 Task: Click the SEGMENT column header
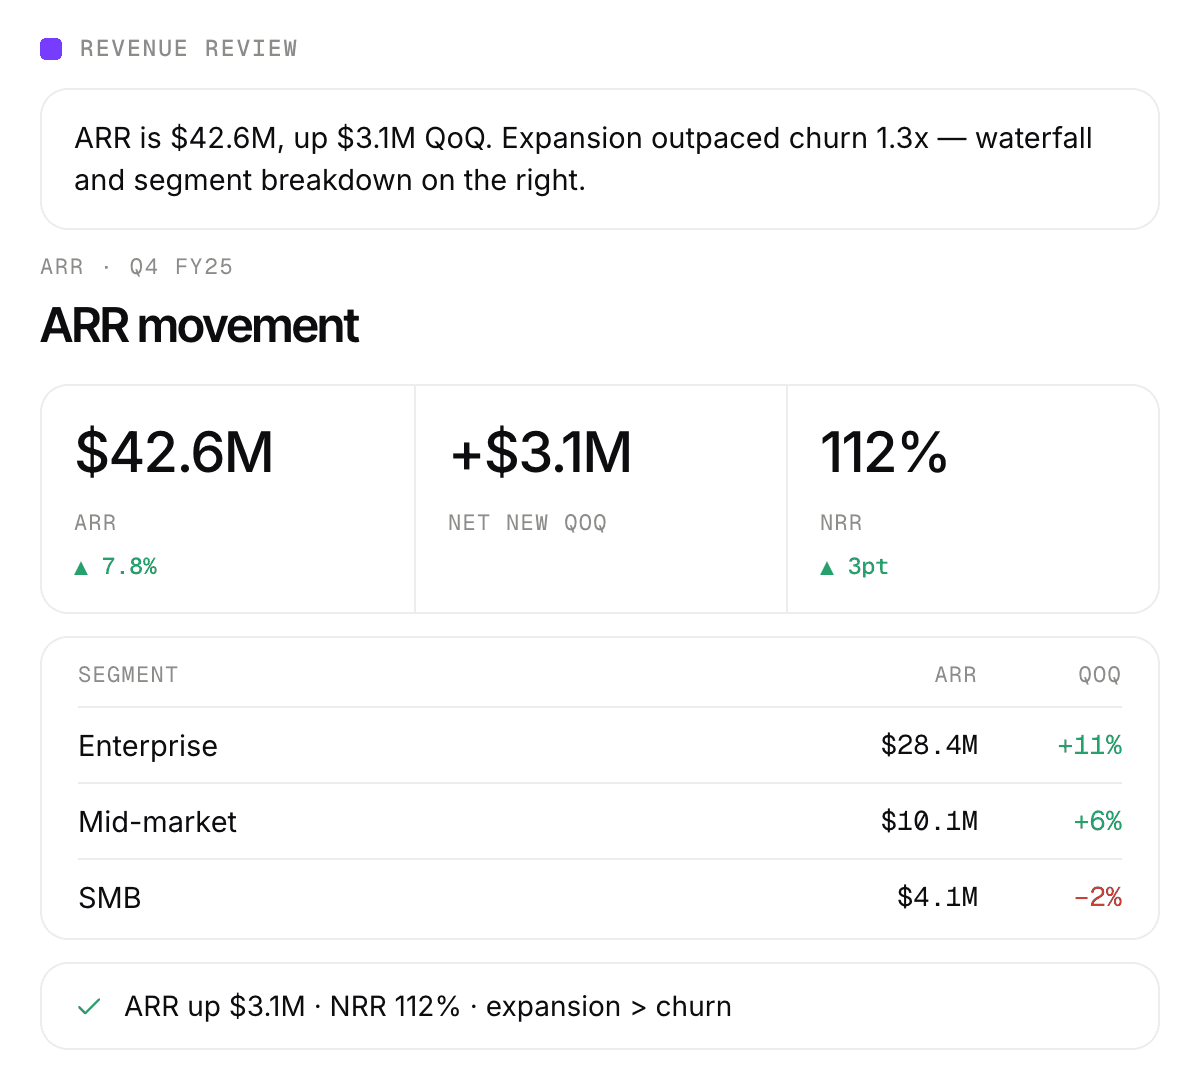(128, 675)
